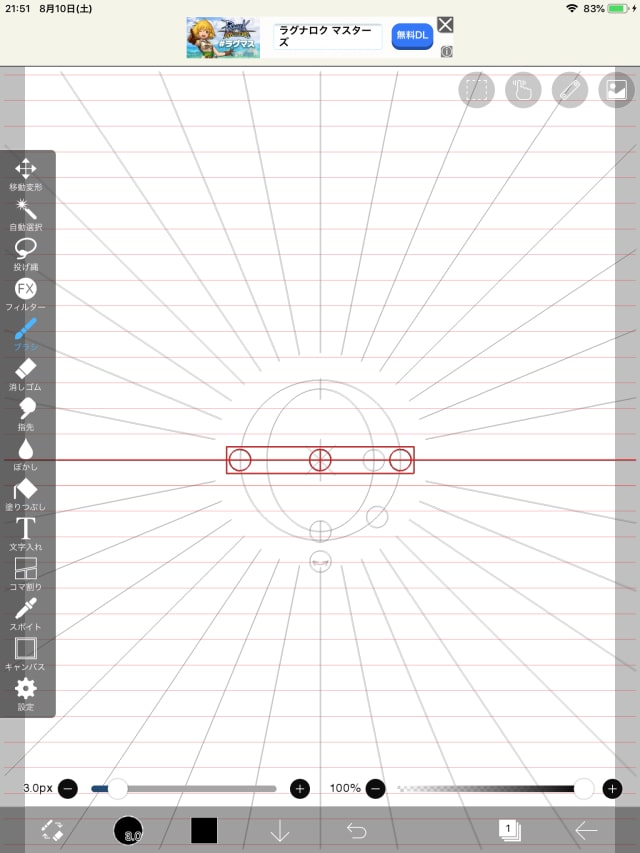Select the Eyedropper (スポイト) tool
640x853 pixels.
point(26,614)
